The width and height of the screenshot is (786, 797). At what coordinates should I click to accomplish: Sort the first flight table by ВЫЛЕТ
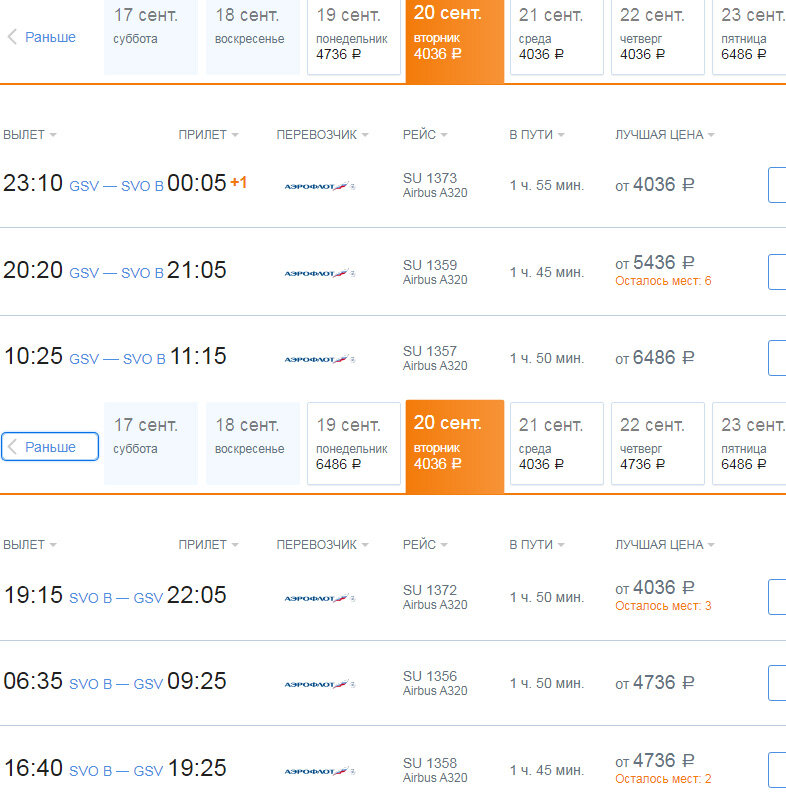pyautogui.click(x=29, y=135)
